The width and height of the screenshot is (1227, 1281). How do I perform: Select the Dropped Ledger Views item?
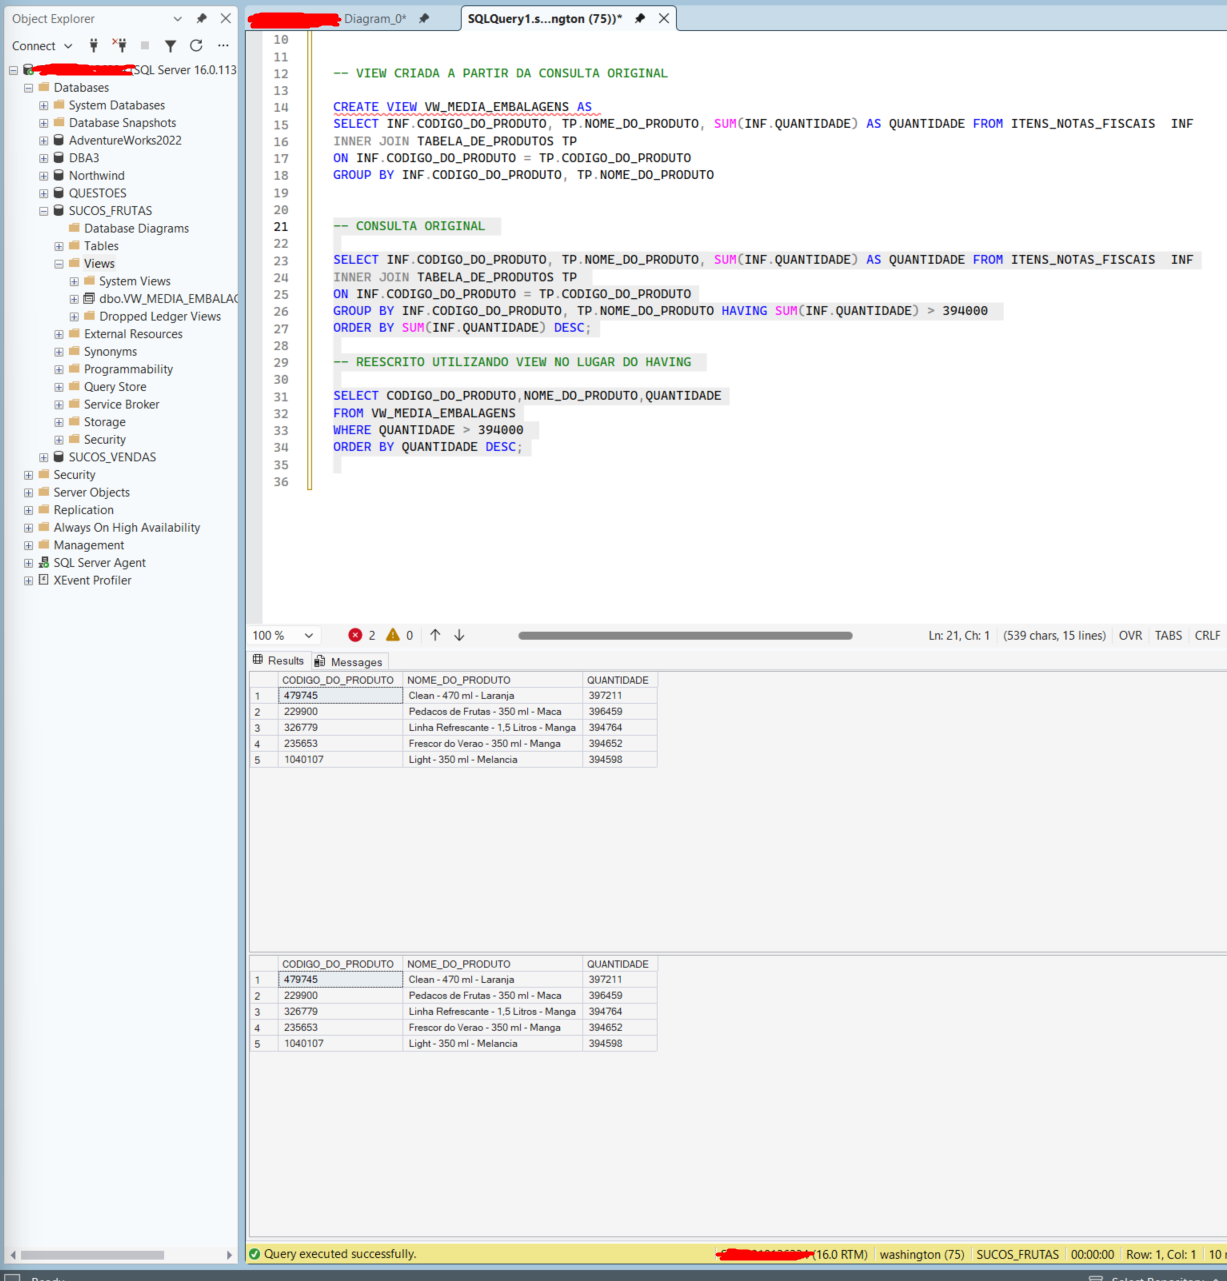[x=160, y=316]
